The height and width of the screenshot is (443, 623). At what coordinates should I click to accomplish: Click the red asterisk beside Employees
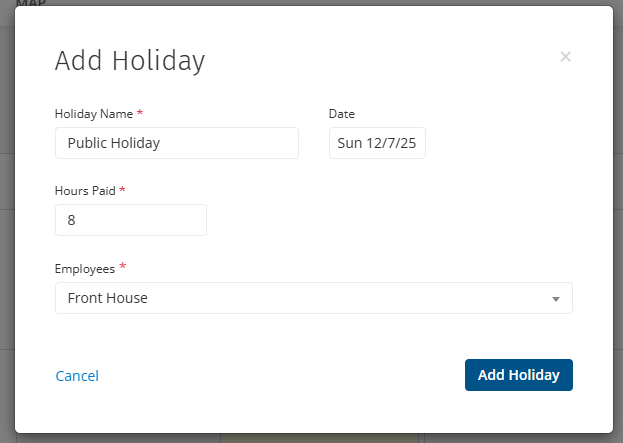[123, 267]
